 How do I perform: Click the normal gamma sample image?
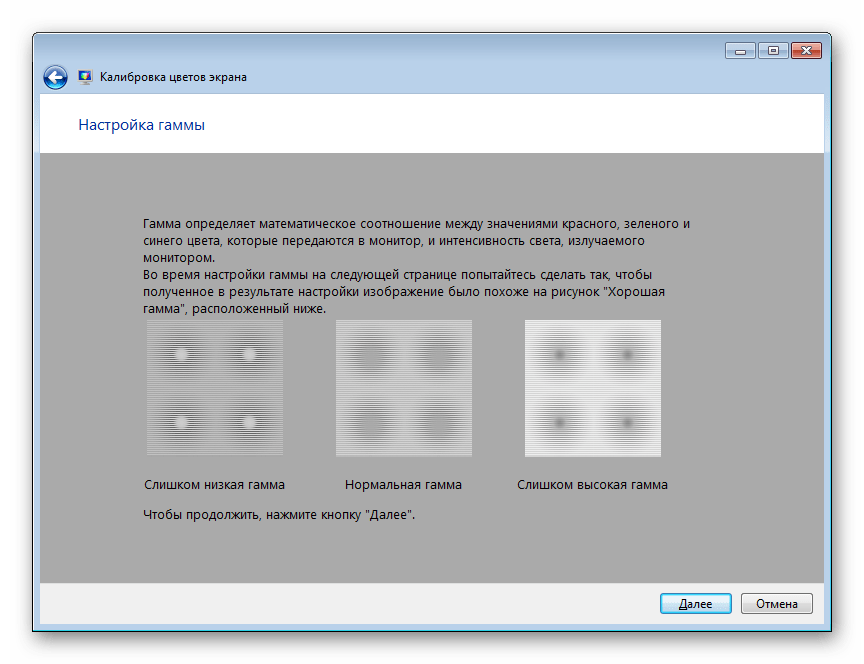(404, 388)
